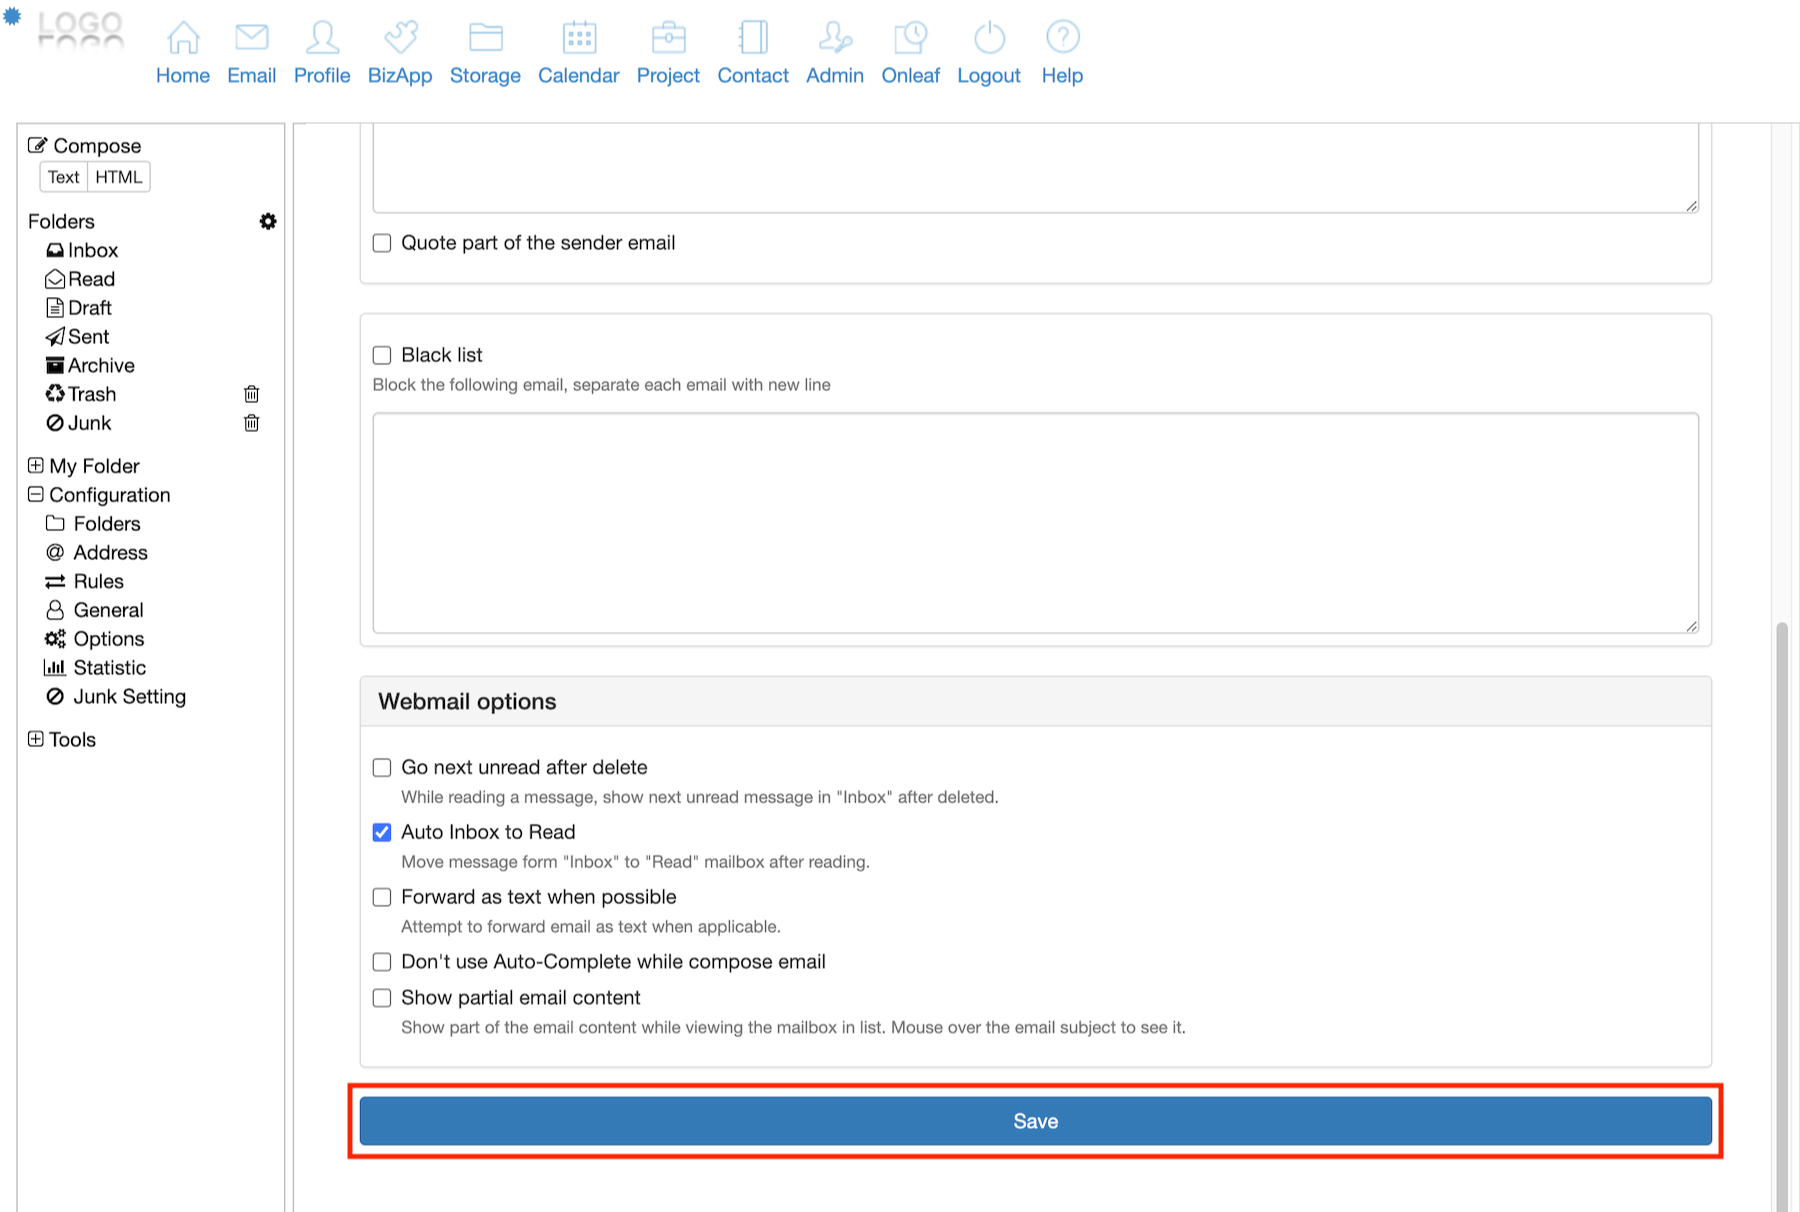
Task: Click the Save button
Action: pos(1035,1121)
